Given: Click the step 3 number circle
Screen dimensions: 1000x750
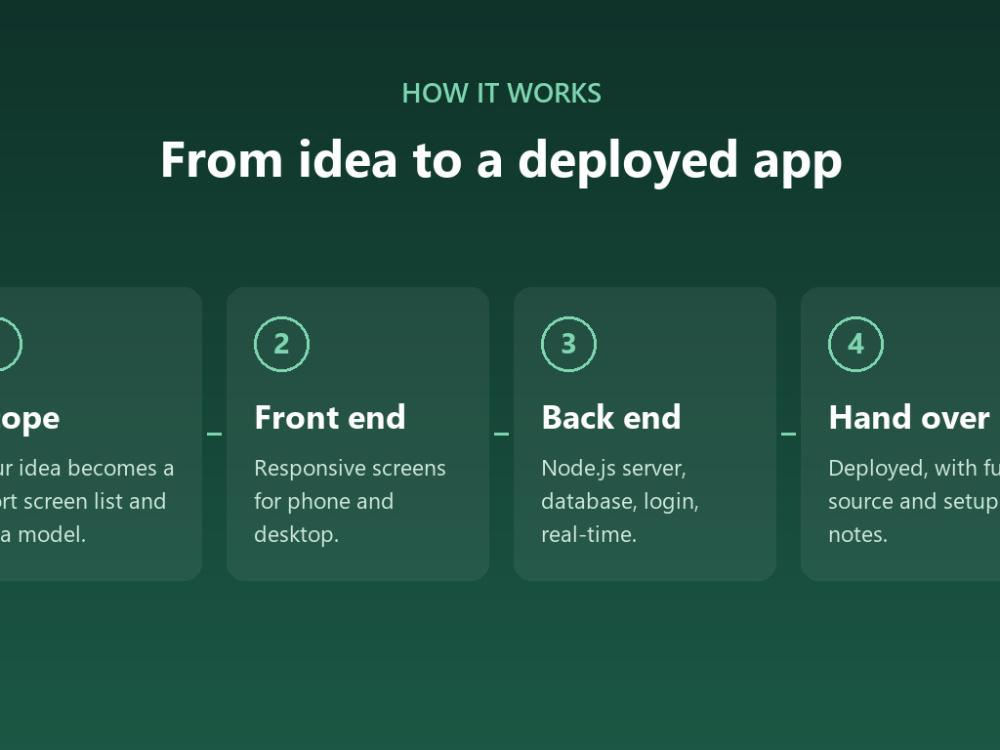Looking at the screenshot, I should 569,344.
